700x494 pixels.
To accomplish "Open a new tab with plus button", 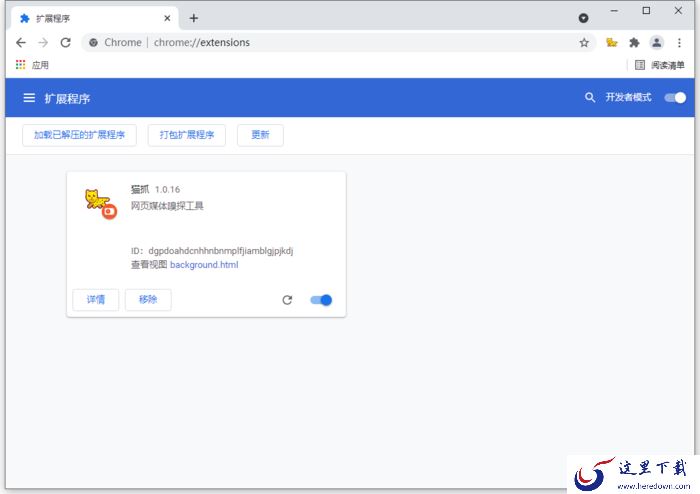I will point(193,18).
